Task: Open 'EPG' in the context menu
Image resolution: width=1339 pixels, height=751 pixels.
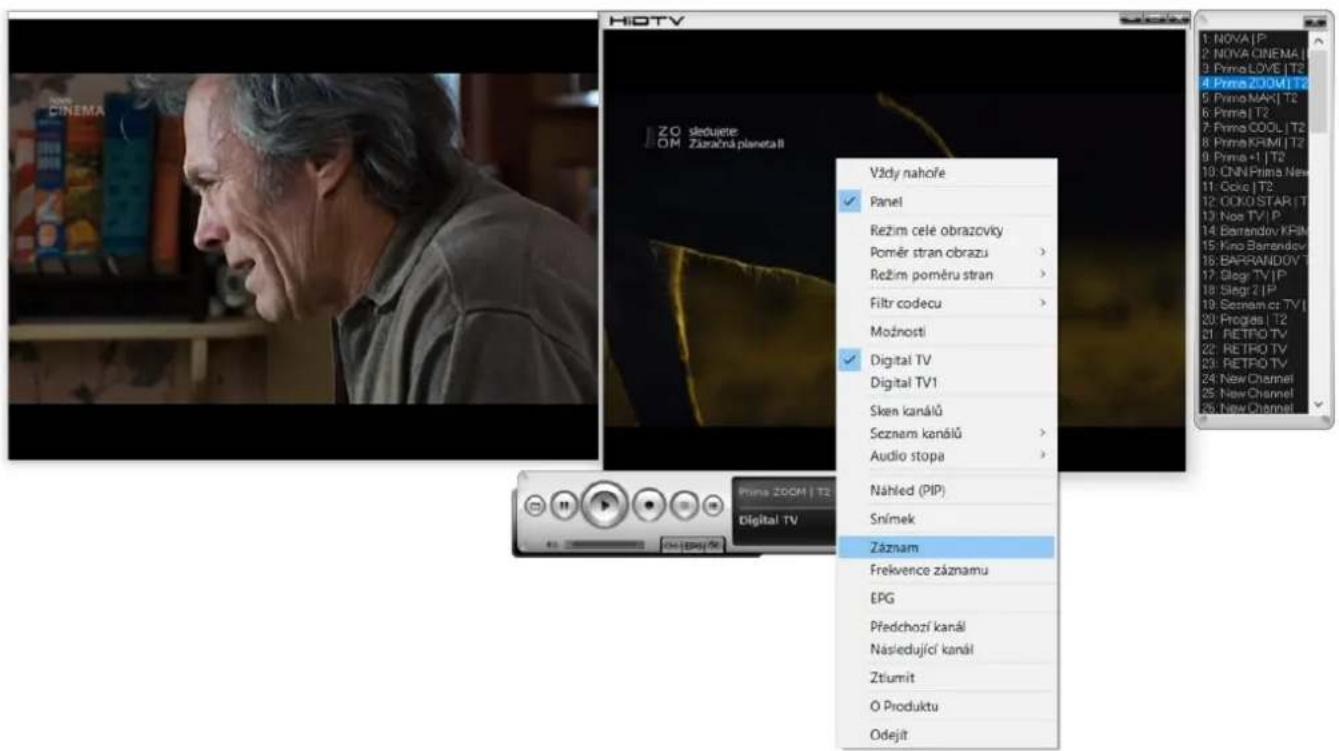Action: (x=946, y=598)
